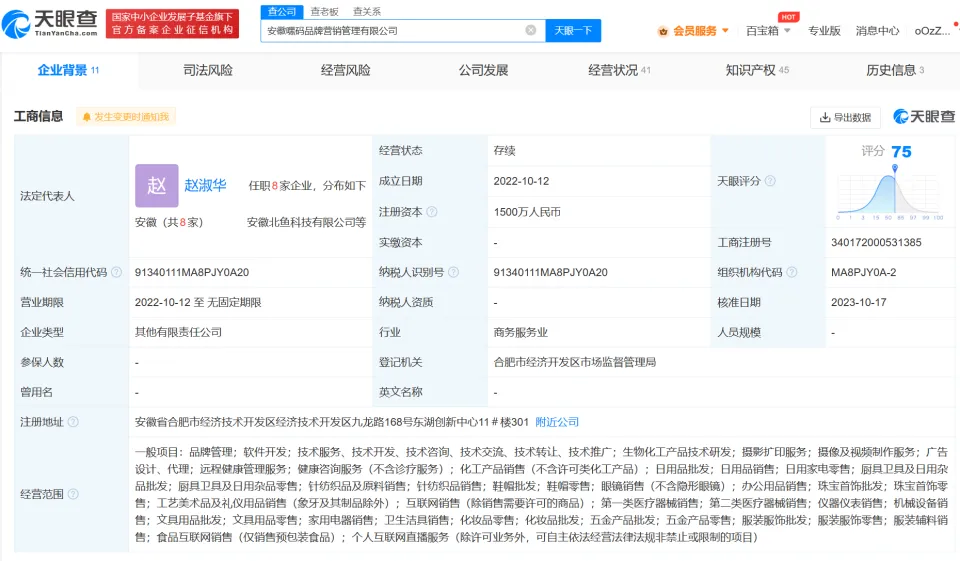Click the 组织机构代码 help icon

click(792, 272)
